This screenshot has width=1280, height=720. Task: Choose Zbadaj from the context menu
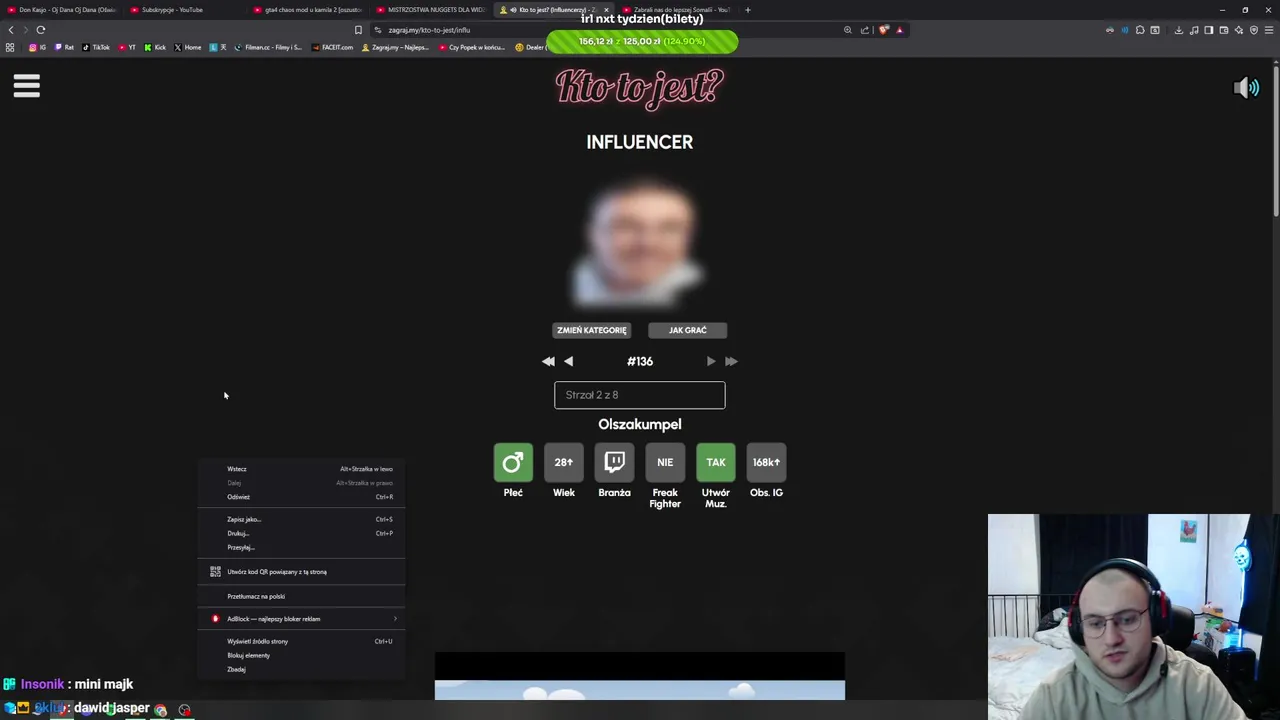coord(301,670)
